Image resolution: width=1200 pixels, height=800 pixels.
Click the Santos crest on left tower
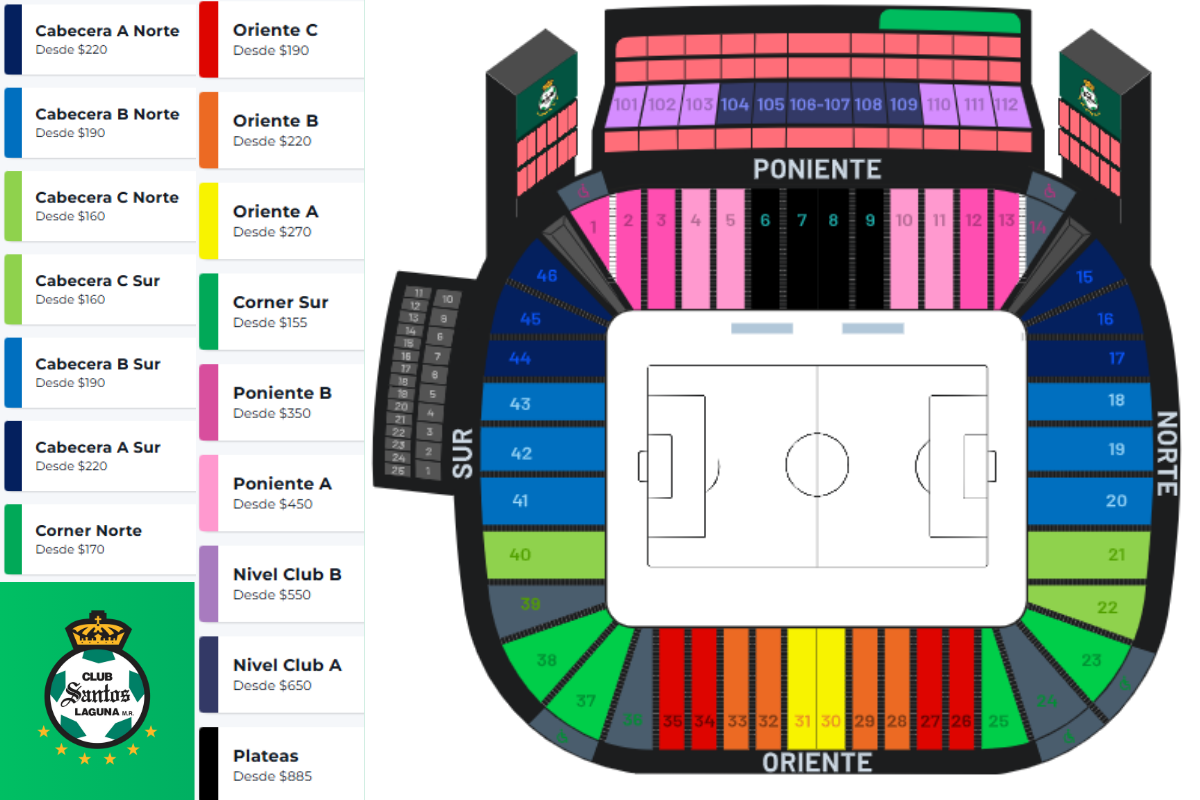coord(546,98)
